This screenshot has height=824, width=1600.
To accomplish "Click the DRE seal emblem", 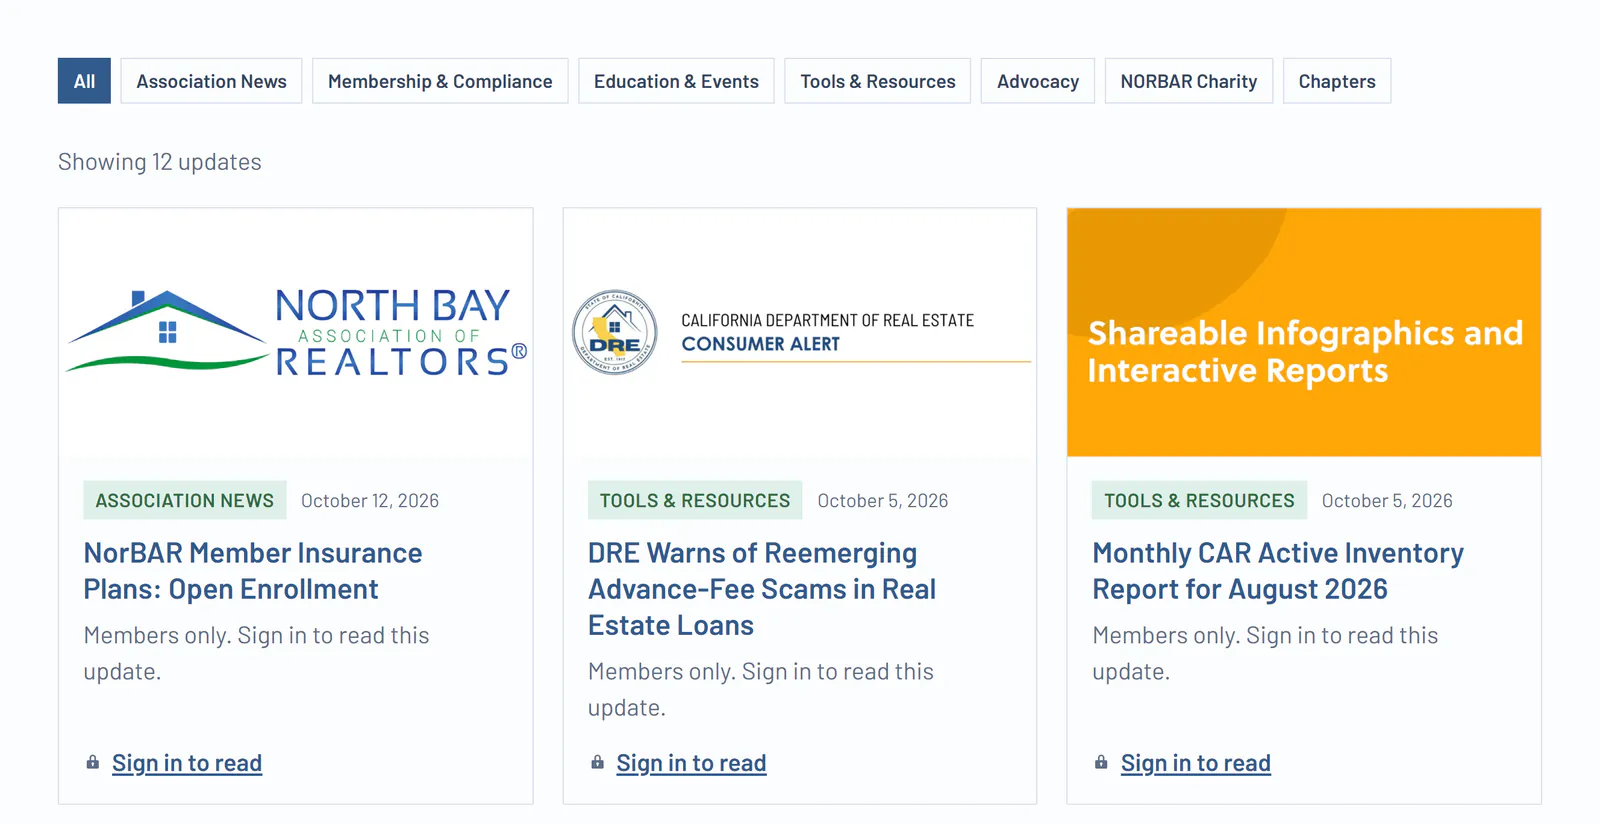I will 615,332.
